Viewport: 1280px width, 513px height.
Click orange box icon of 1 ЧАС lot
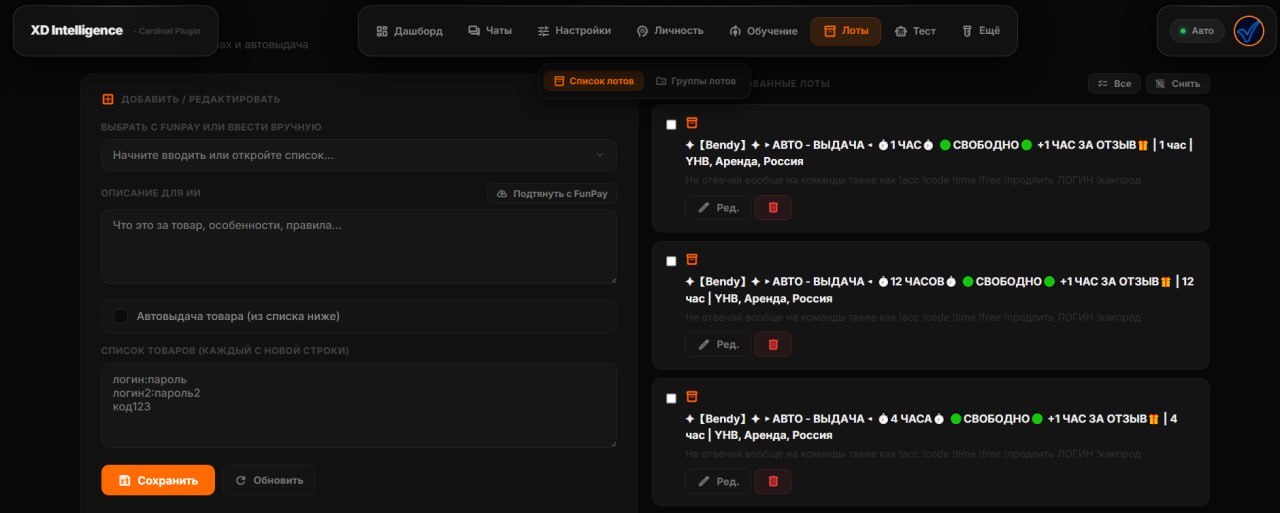tap(691, 123)
